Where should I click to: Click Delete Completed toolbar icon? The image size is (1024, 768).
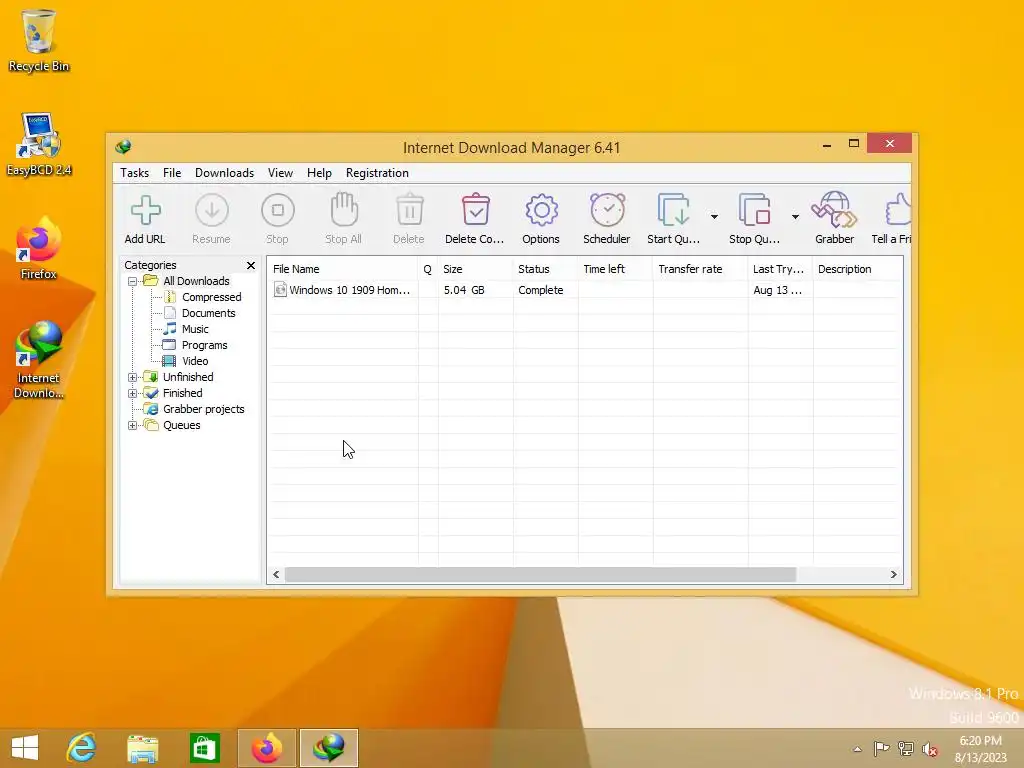(475, 210)
